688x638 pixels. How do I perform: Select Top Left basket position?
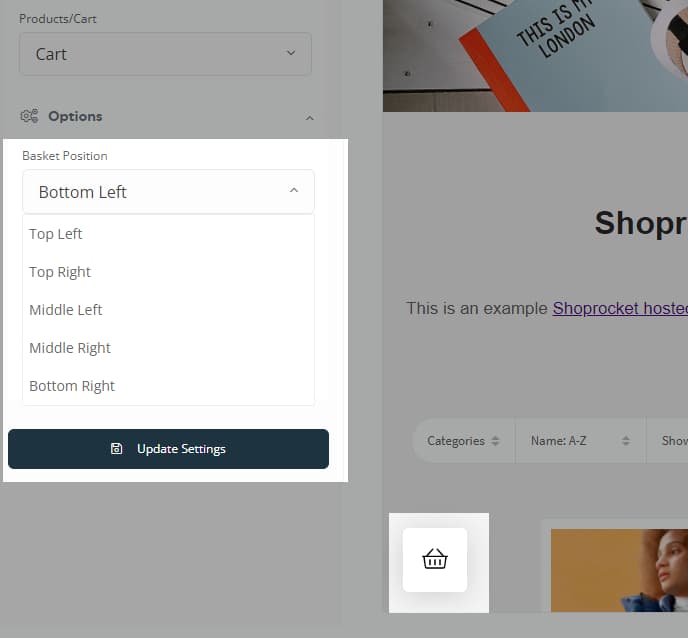click(x=56, y=234)
